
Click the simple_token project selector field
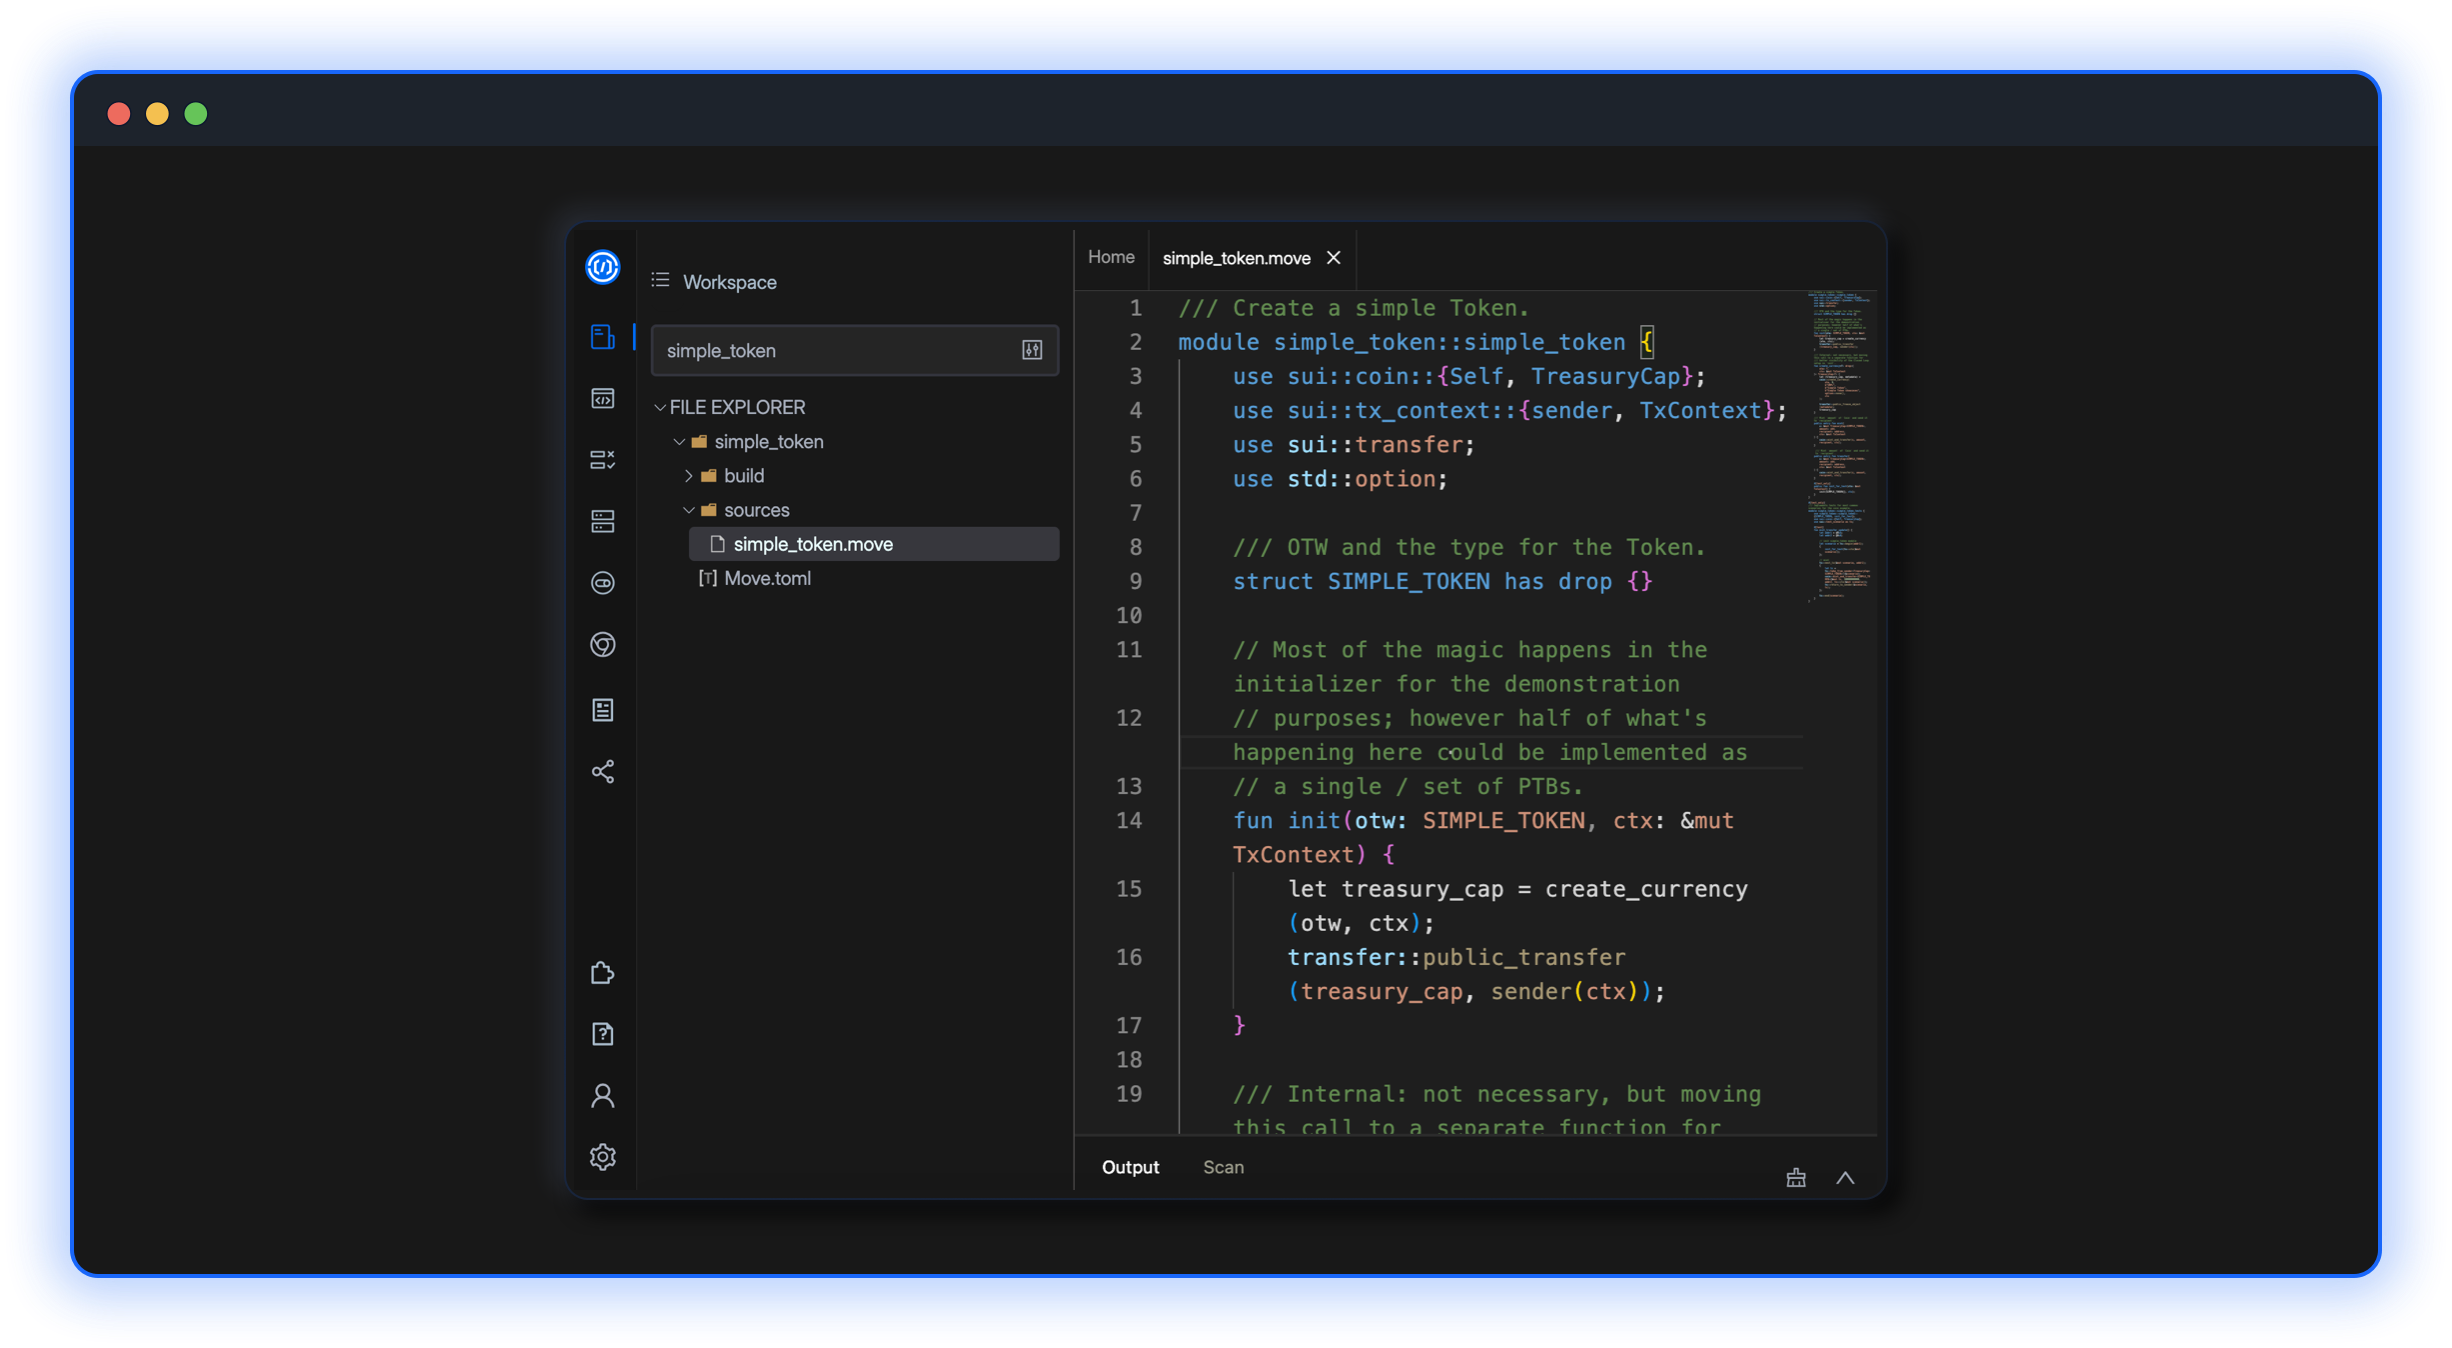coord(854,350)
